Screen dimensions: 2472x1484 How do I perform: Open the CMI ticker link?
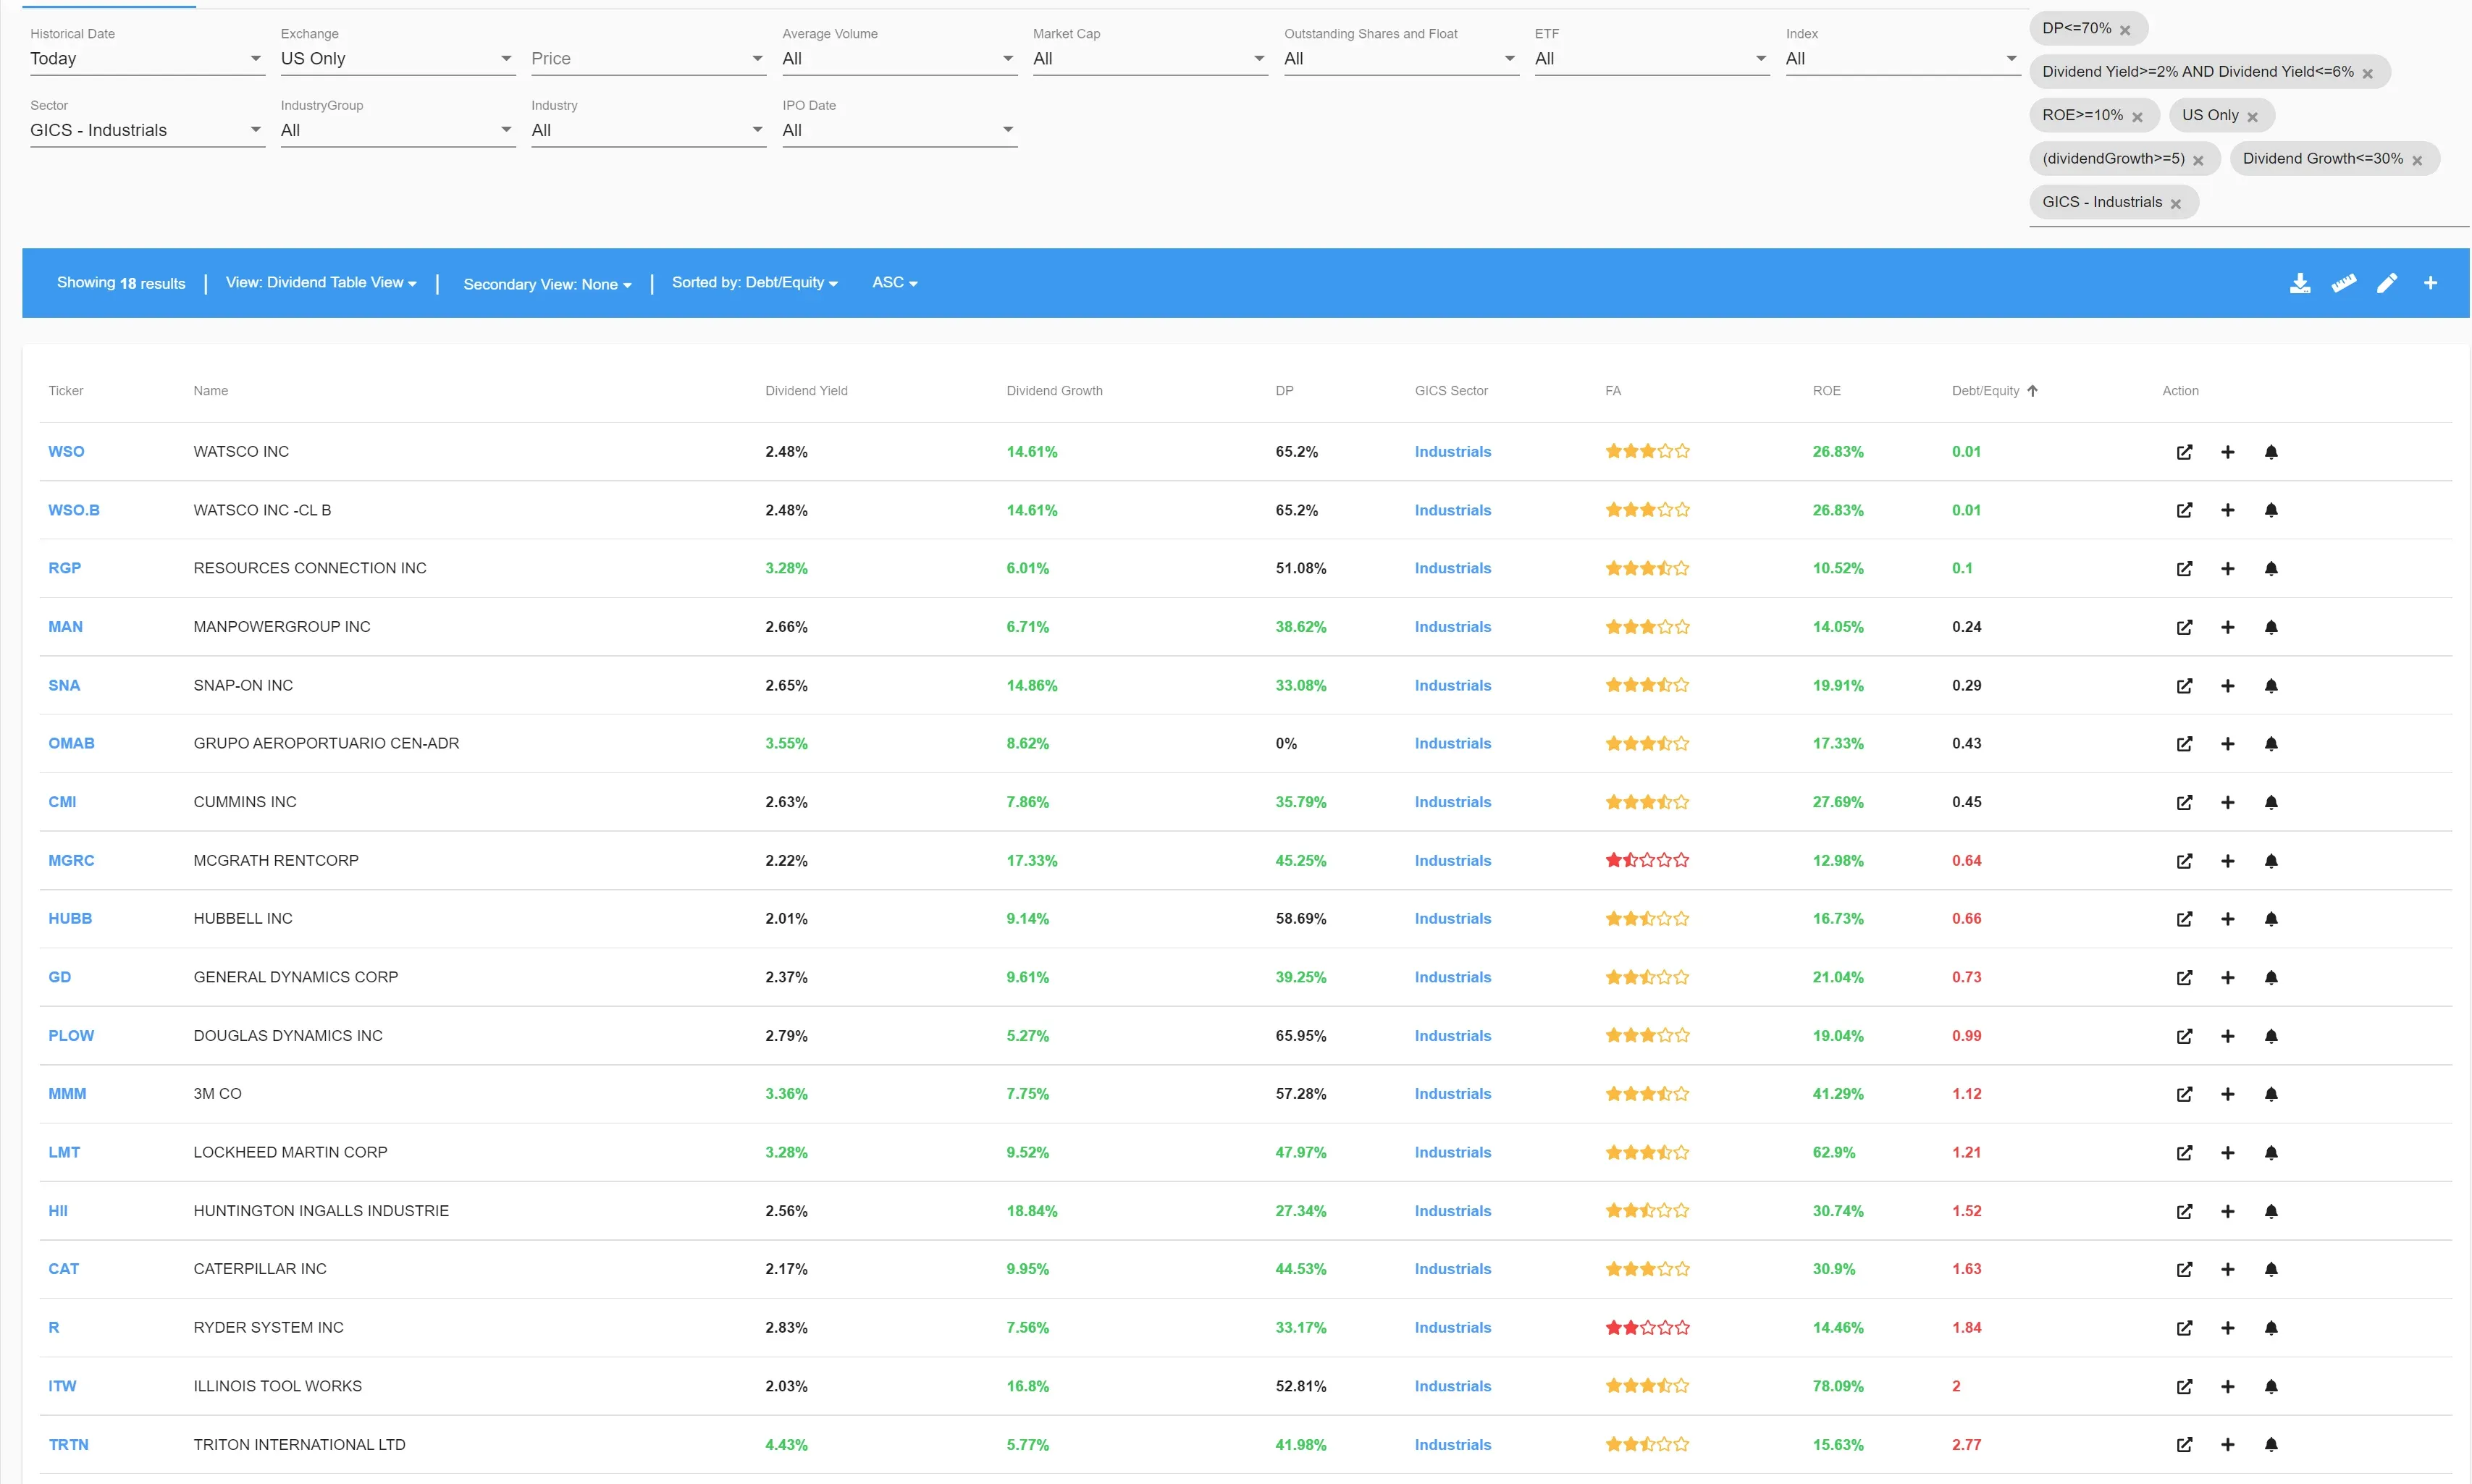[62, 802]
